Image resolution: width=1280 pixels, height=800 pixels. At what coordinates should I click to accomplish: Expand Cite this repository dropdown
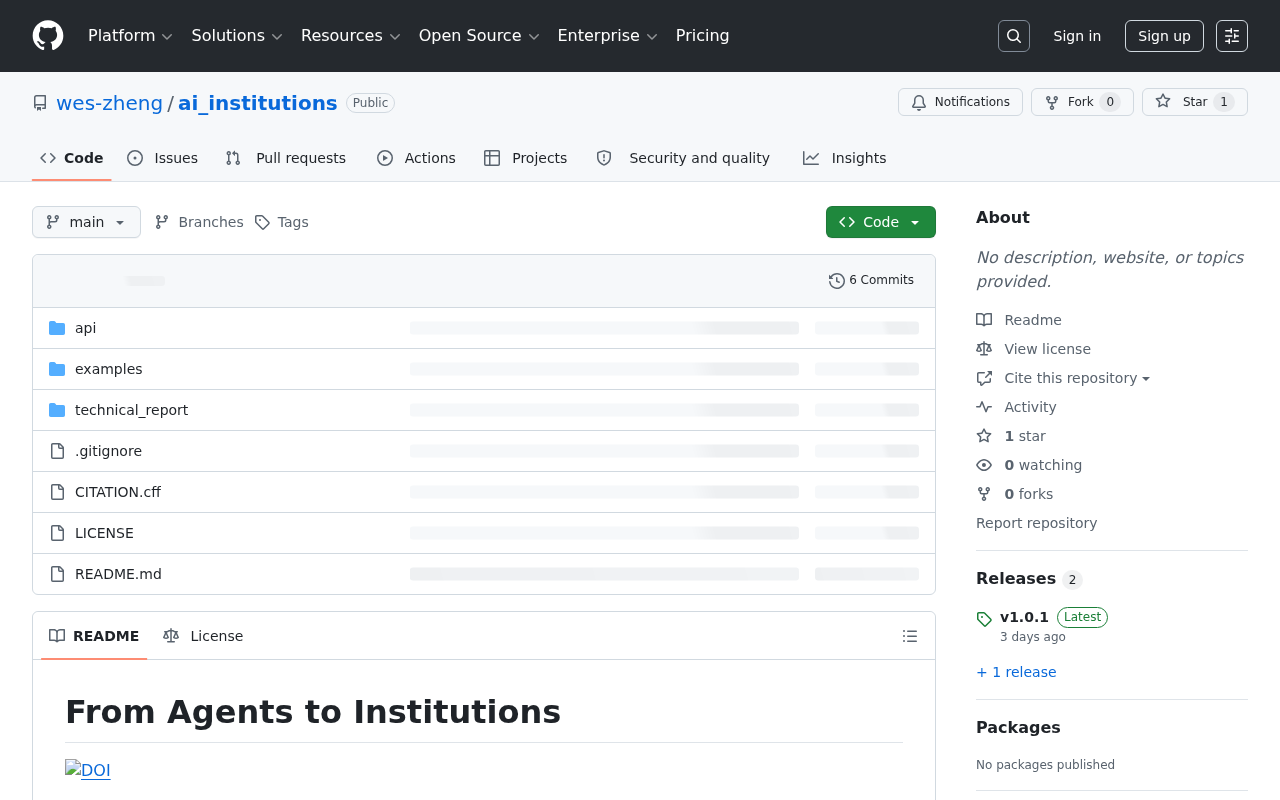(1078, 378)
